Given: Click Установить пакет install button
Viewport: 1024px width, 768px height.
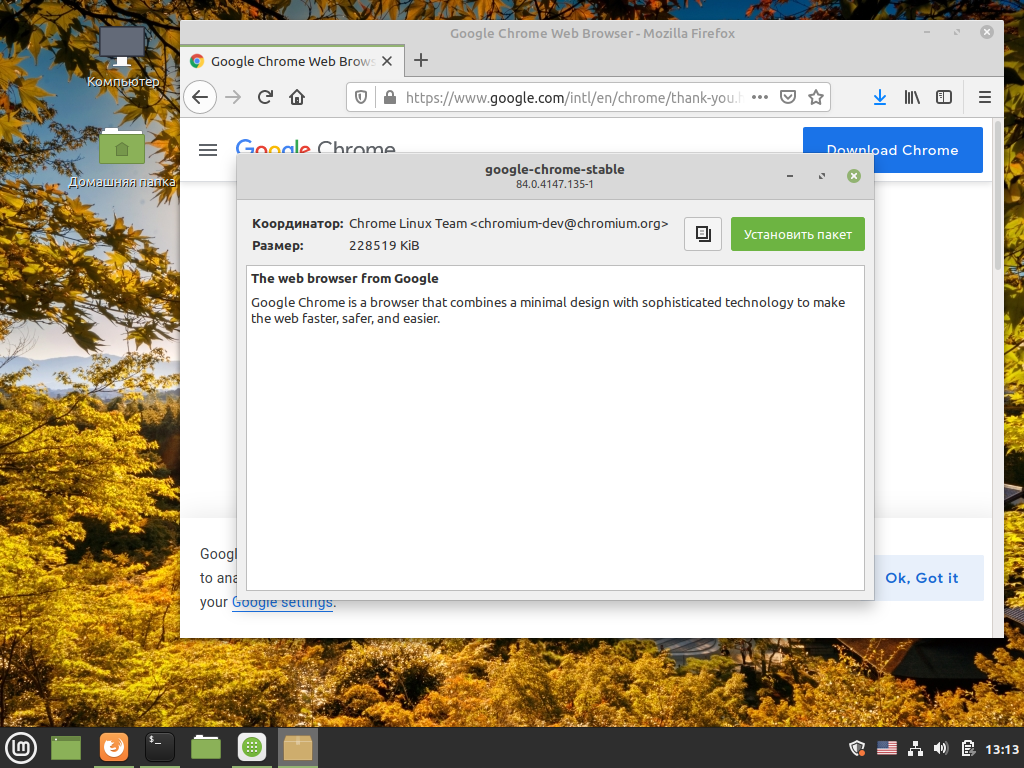Looking at the screenshot, I should pyautogui.click(x=797, y=234).
